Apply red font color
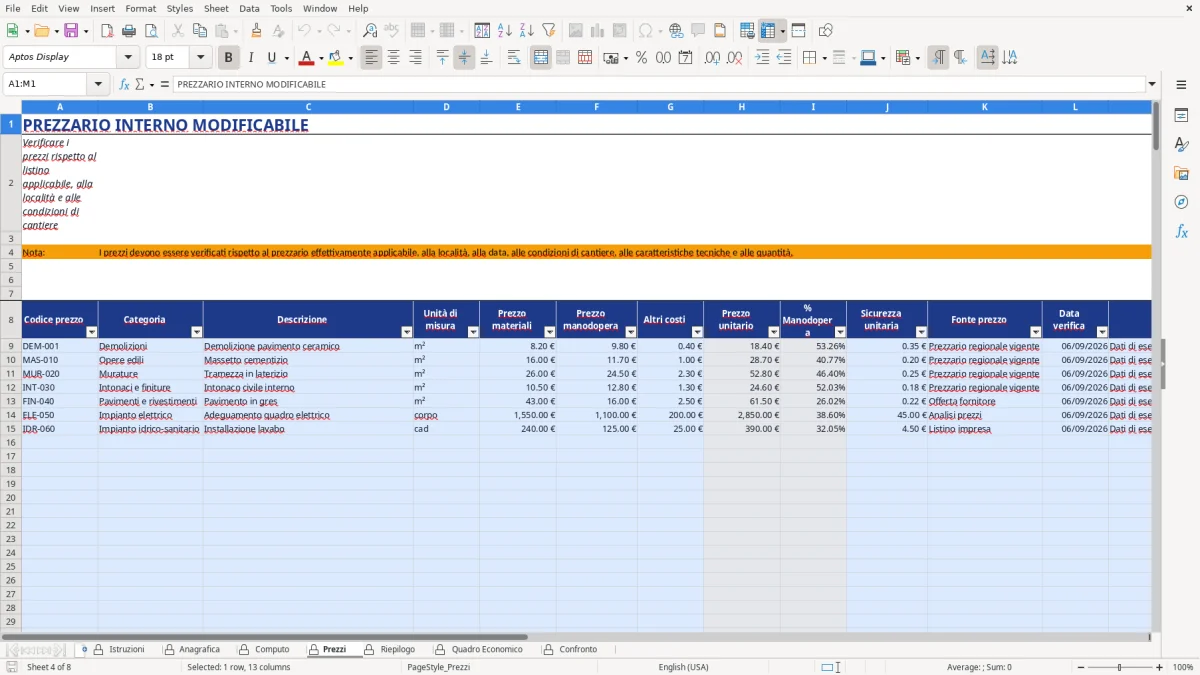Viewport: 1200px width, 675px height. [307, 58]
